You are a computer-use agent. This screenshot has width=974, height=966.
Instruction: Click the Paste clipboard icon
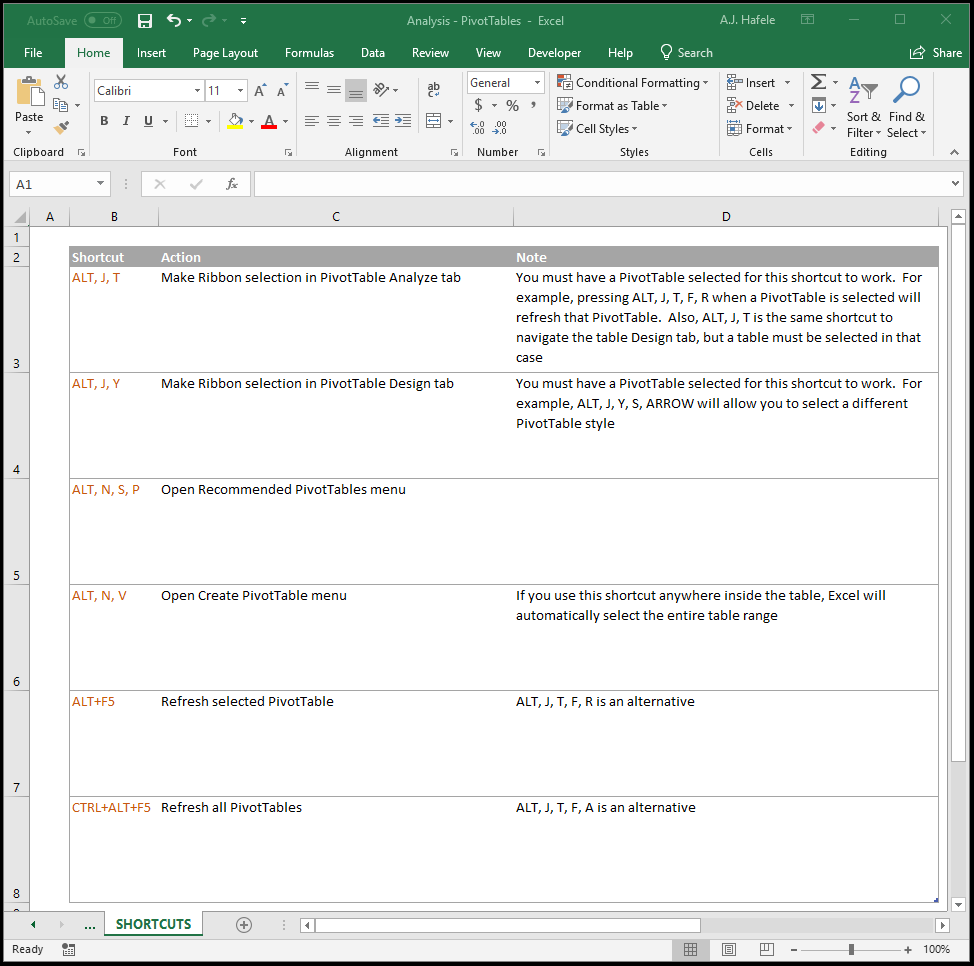click(x=29, y=91)
